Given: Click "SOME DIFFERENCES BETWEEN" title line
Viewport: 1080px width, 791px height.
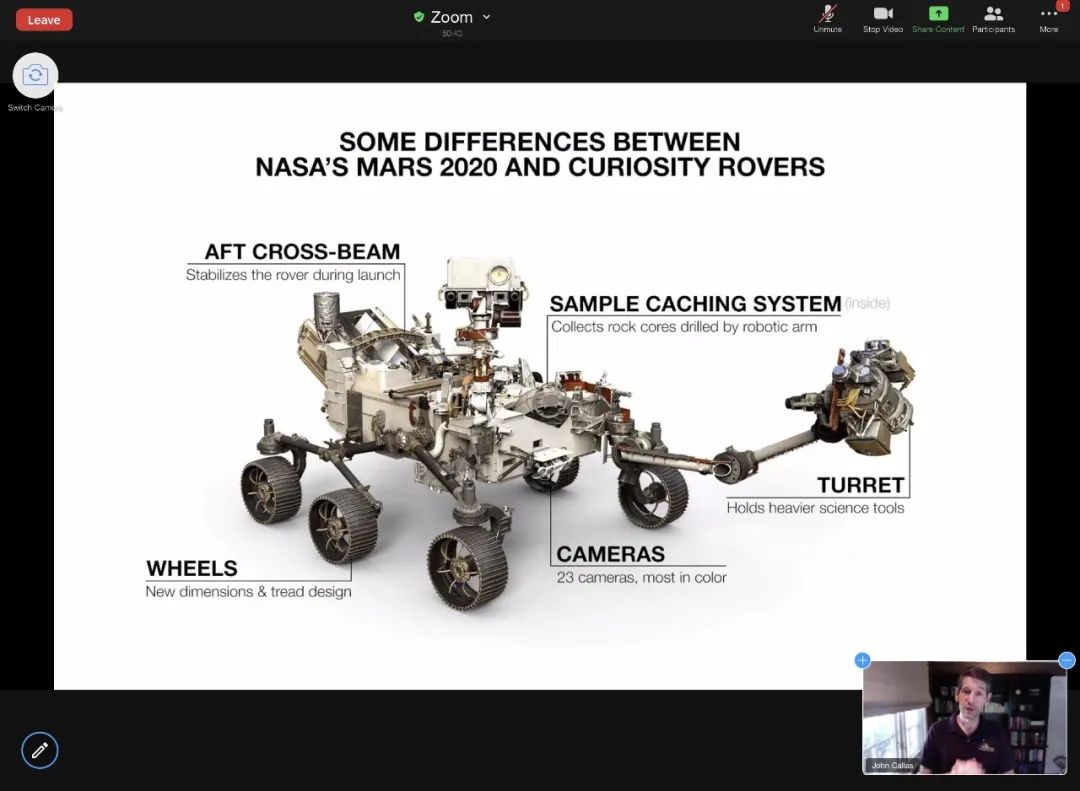Looking at the screenshot, I should (x=539, y=142).
